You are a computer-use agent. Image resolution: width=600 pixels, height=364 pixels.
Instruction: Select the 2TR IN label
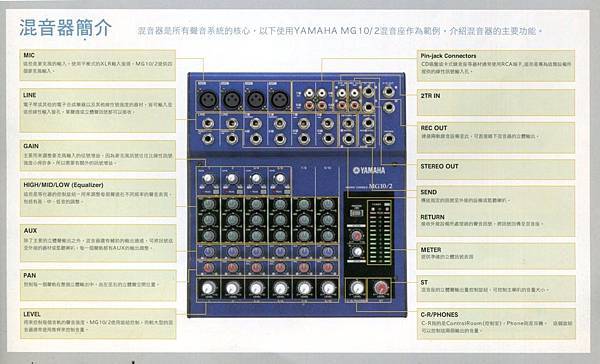pyautogui.click(x=430, y=96)
